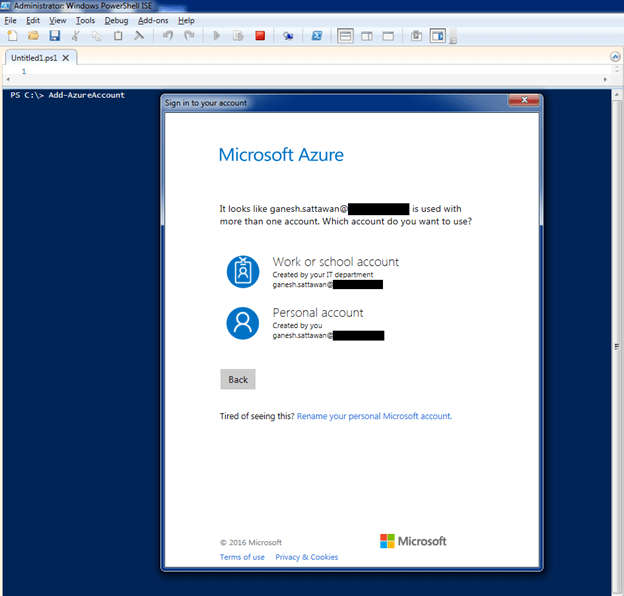The height and width of the screenshot is (596, 624).
Task: Open the Debug menu
Action: [x=116, y=21]
